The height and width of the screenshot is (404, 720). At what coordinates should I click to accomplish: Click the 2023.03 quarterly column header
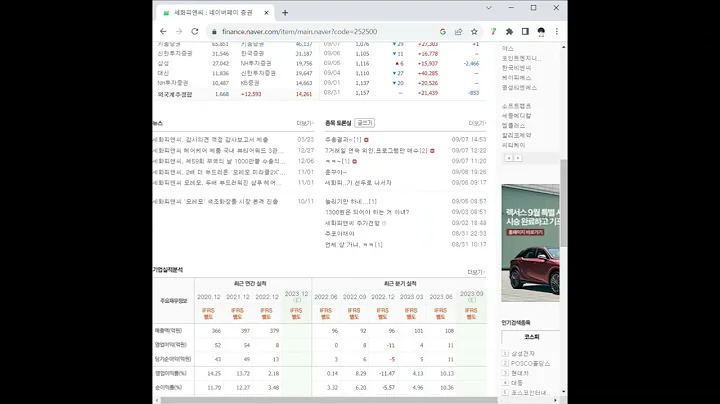(411, 297)
